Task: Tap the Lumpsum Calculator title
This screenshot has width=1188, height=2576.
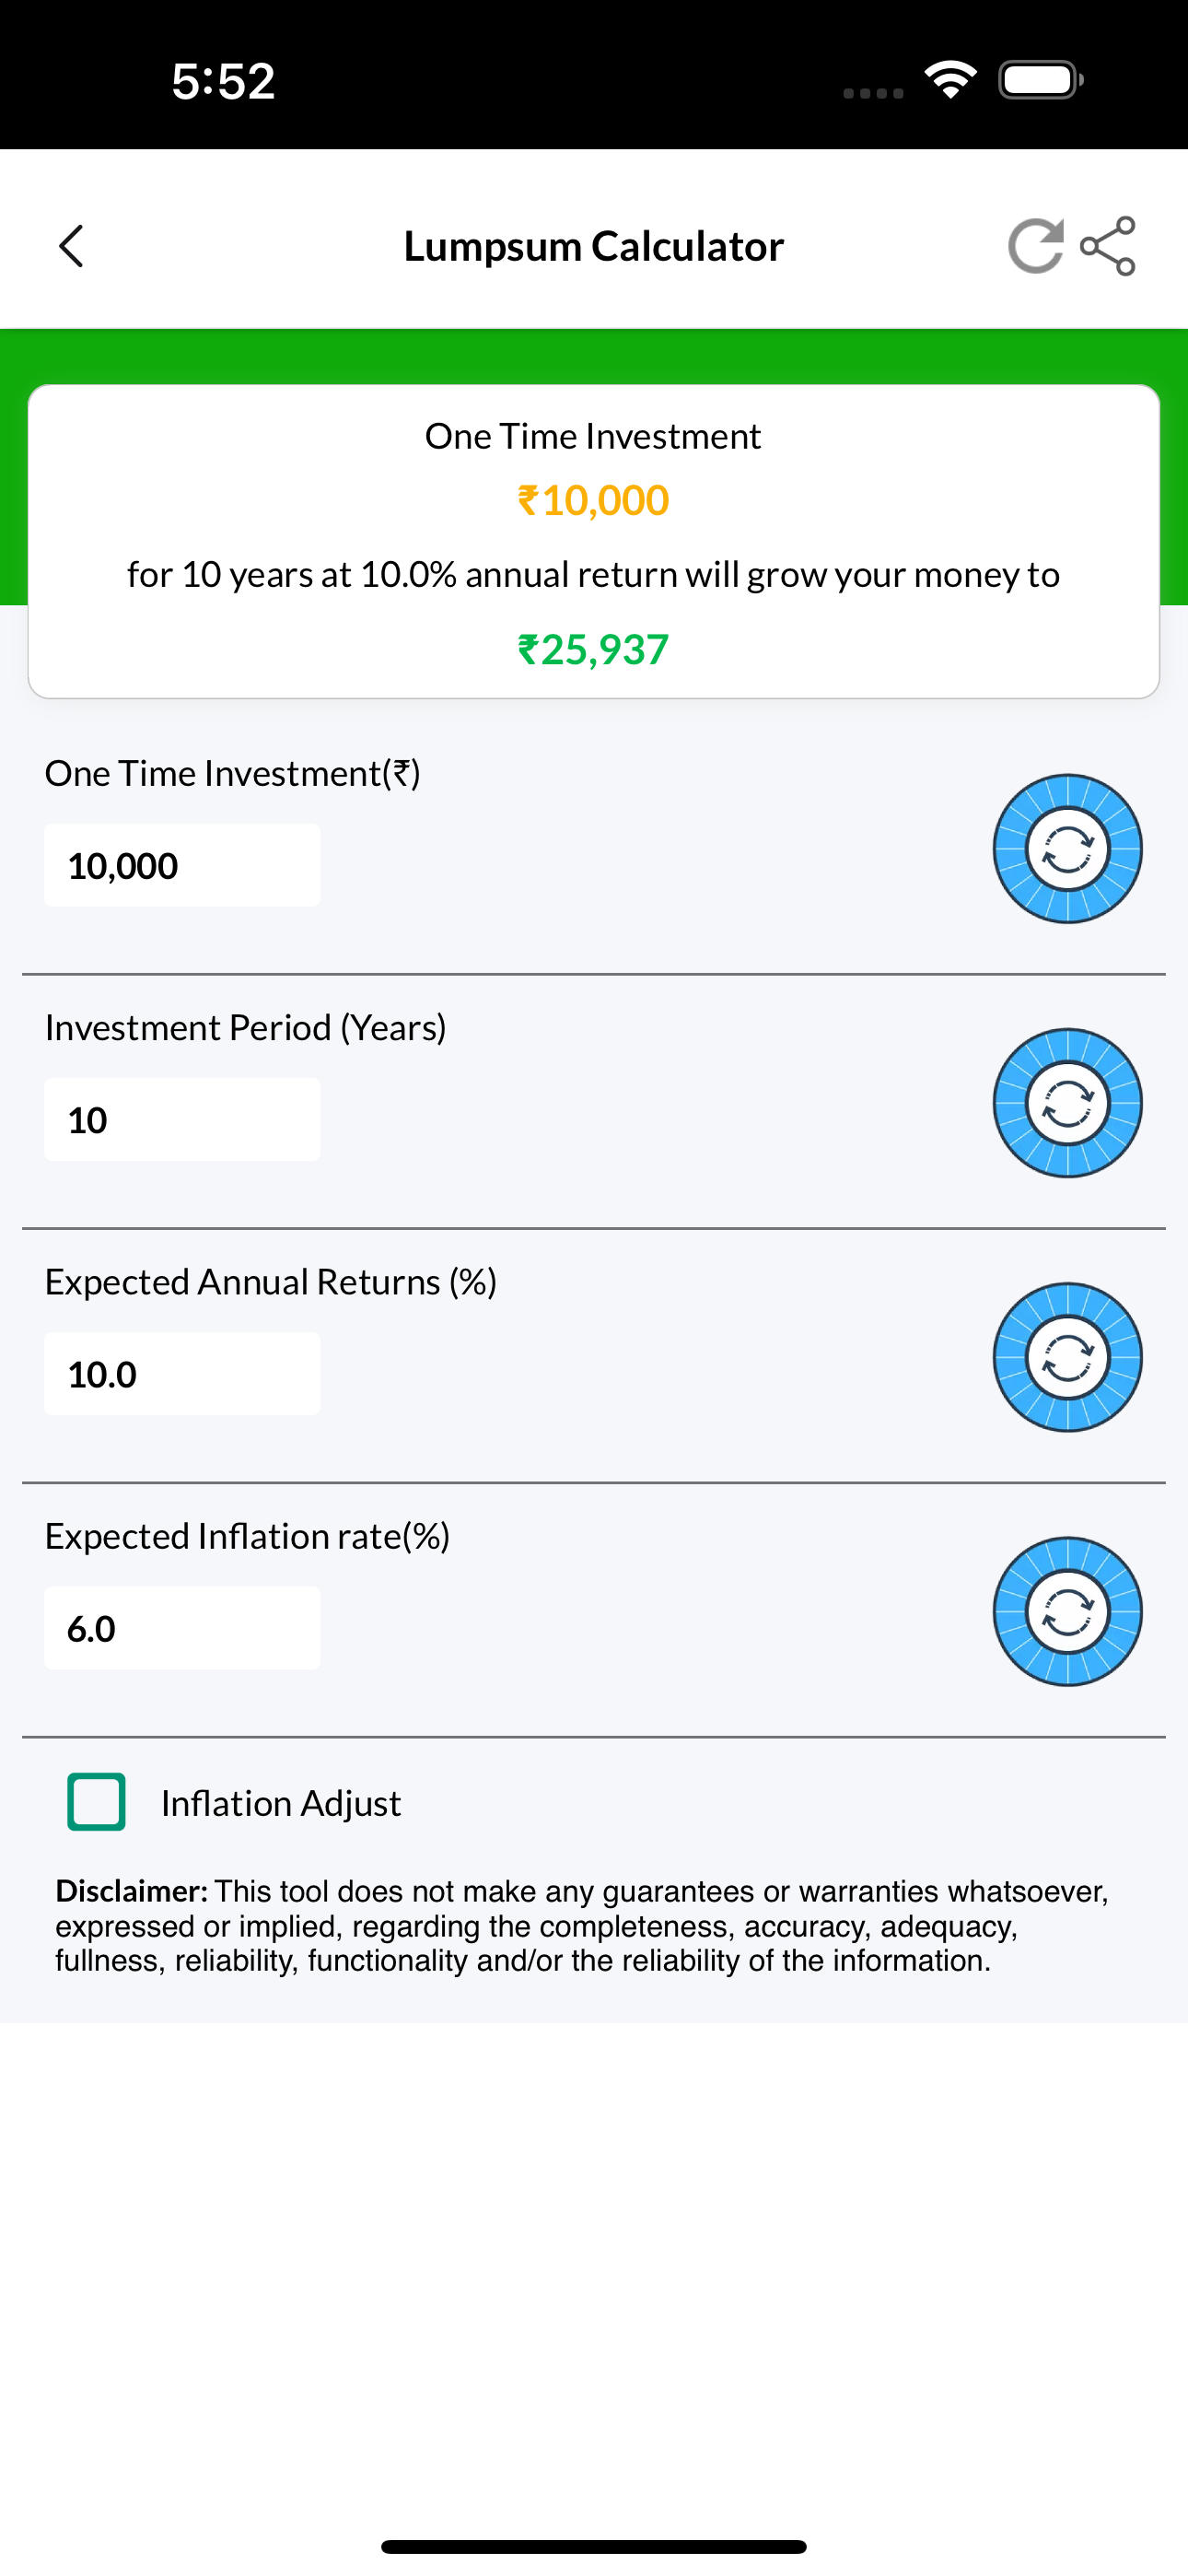Action: [593, 246]
